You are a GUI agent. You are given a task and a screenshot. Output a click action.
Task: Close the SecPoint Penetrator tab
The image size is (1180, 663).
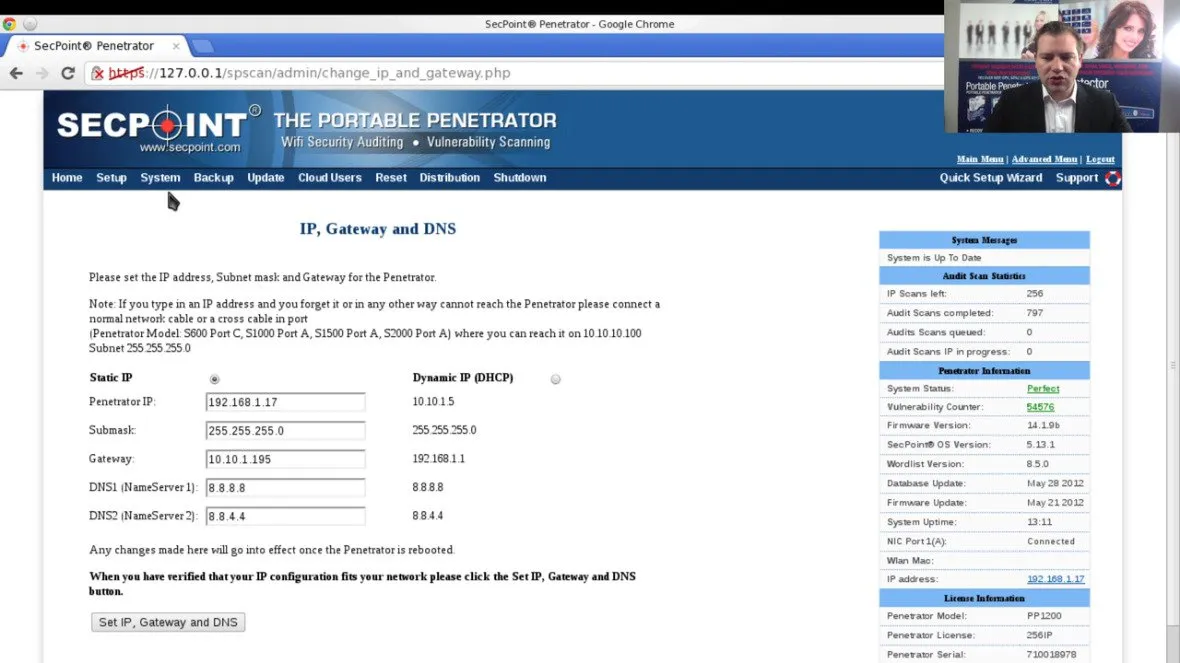(x=176, y=46)
